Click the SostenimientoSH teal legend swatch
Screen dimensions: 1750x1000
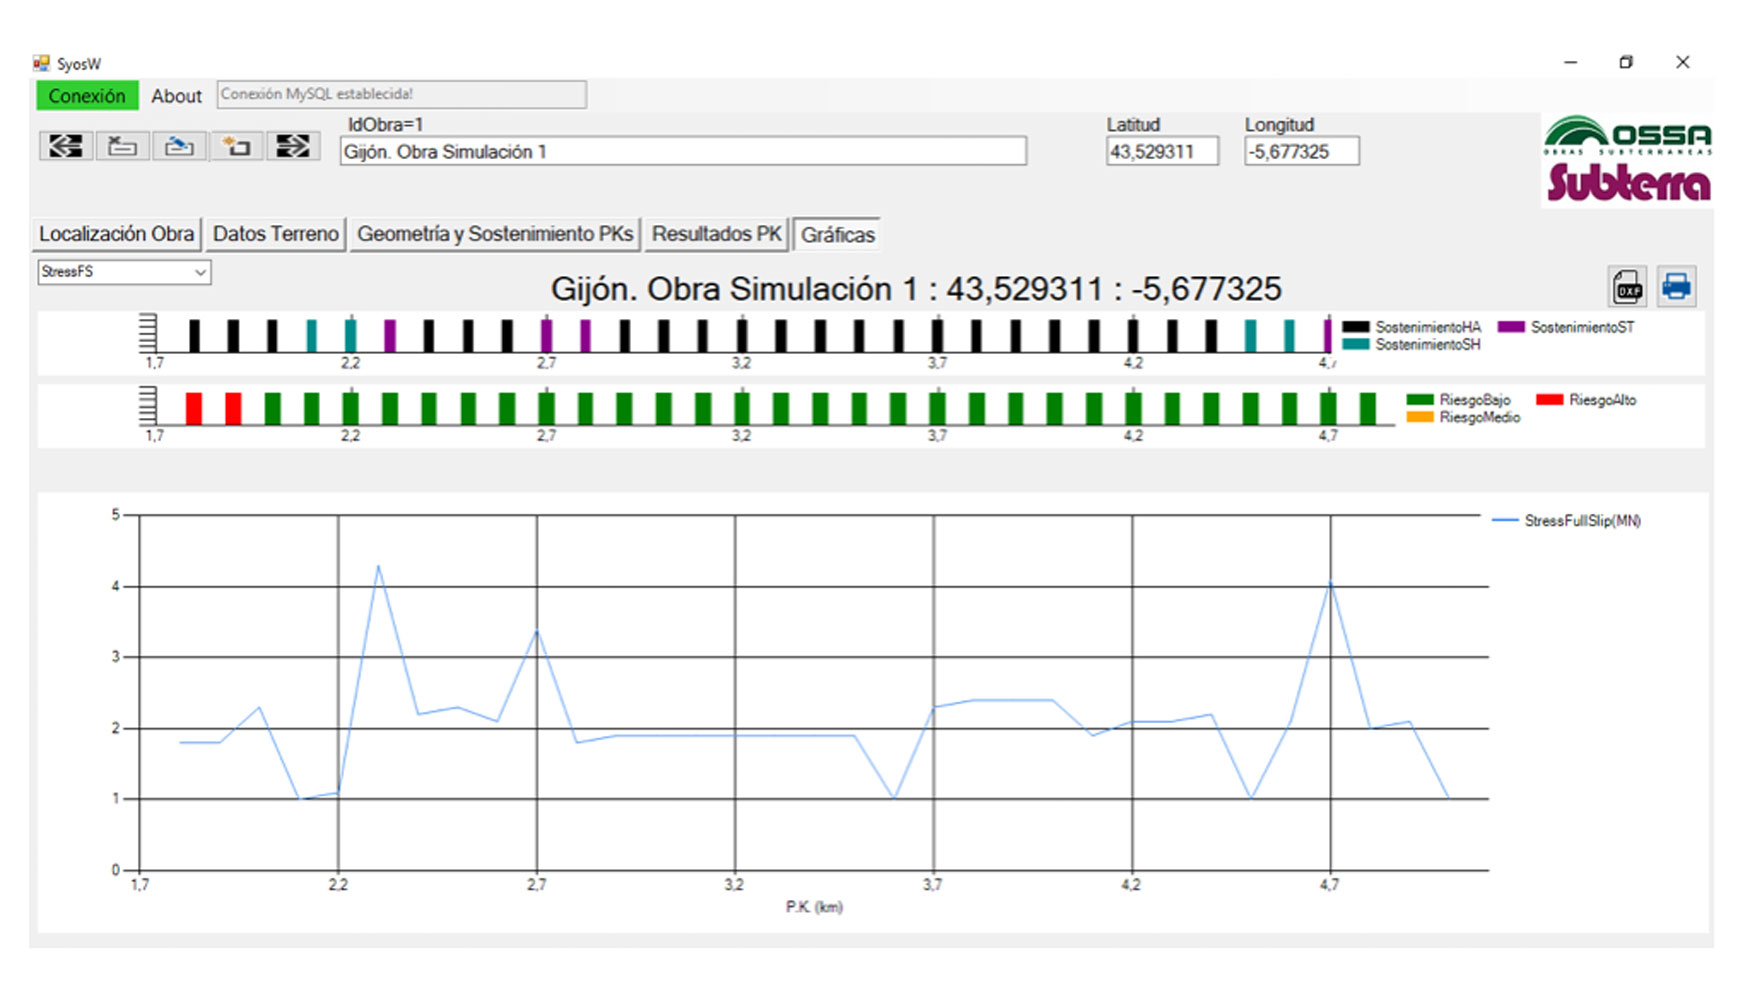click(1355, 344)
